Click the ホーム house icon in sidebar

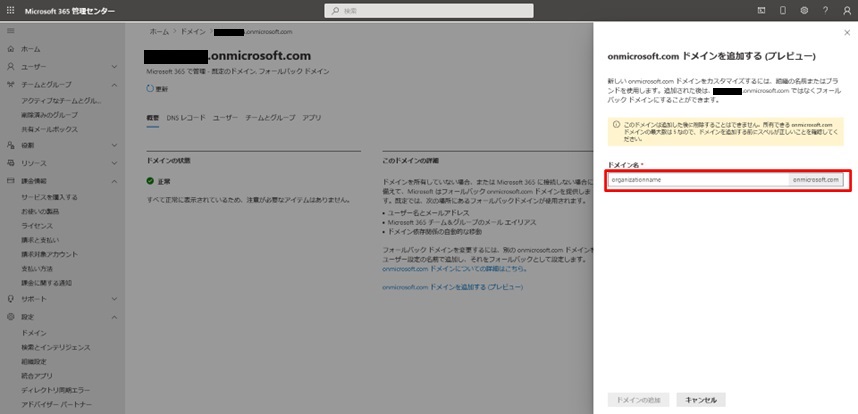[10, 49]
